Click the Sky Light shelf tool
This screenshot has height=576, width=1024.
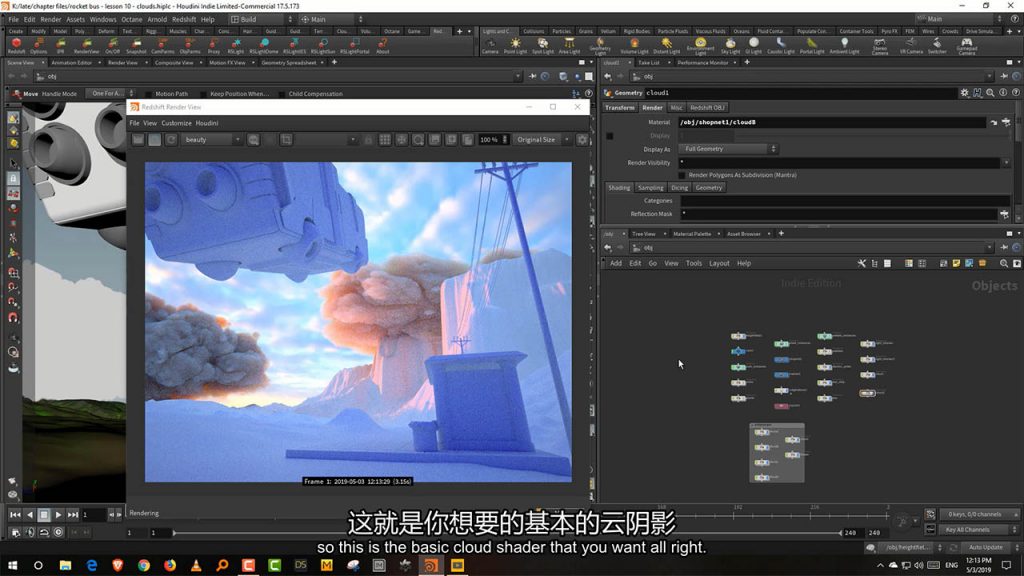point(731,45)
